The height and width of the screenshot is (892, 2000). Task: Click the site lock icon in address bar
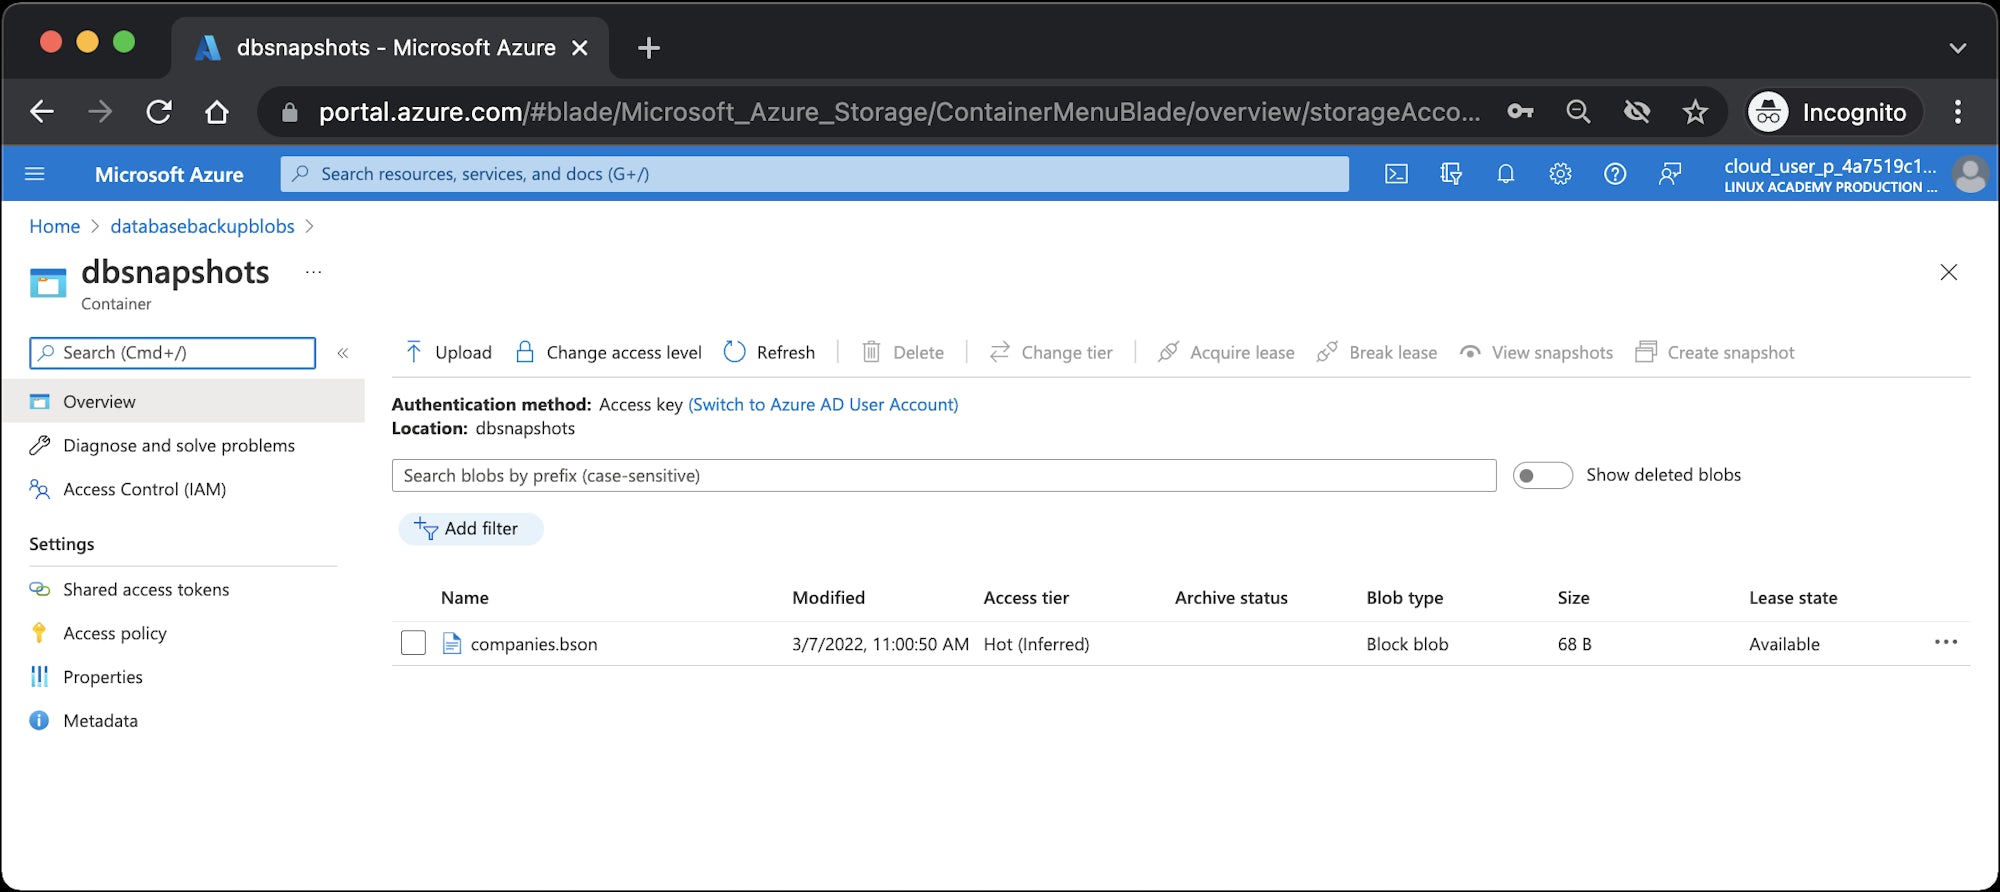click(x=290, y=112)
